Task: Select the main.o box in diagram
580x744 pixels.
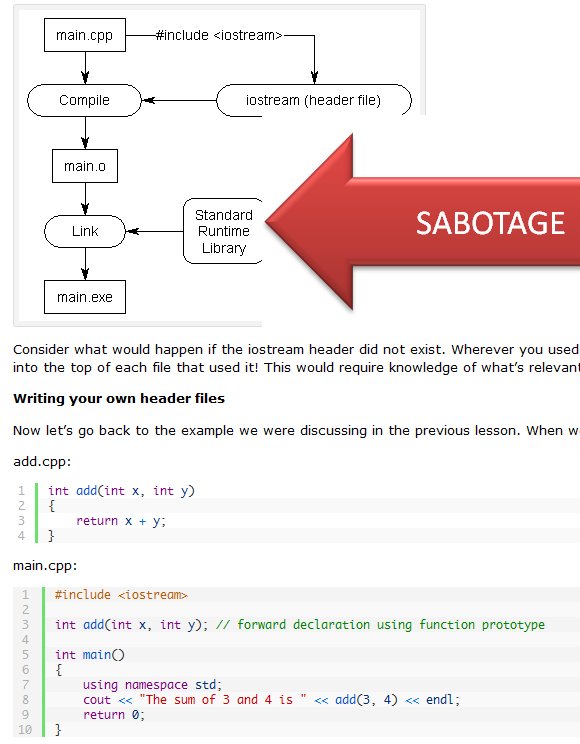Action: point(85,166)
